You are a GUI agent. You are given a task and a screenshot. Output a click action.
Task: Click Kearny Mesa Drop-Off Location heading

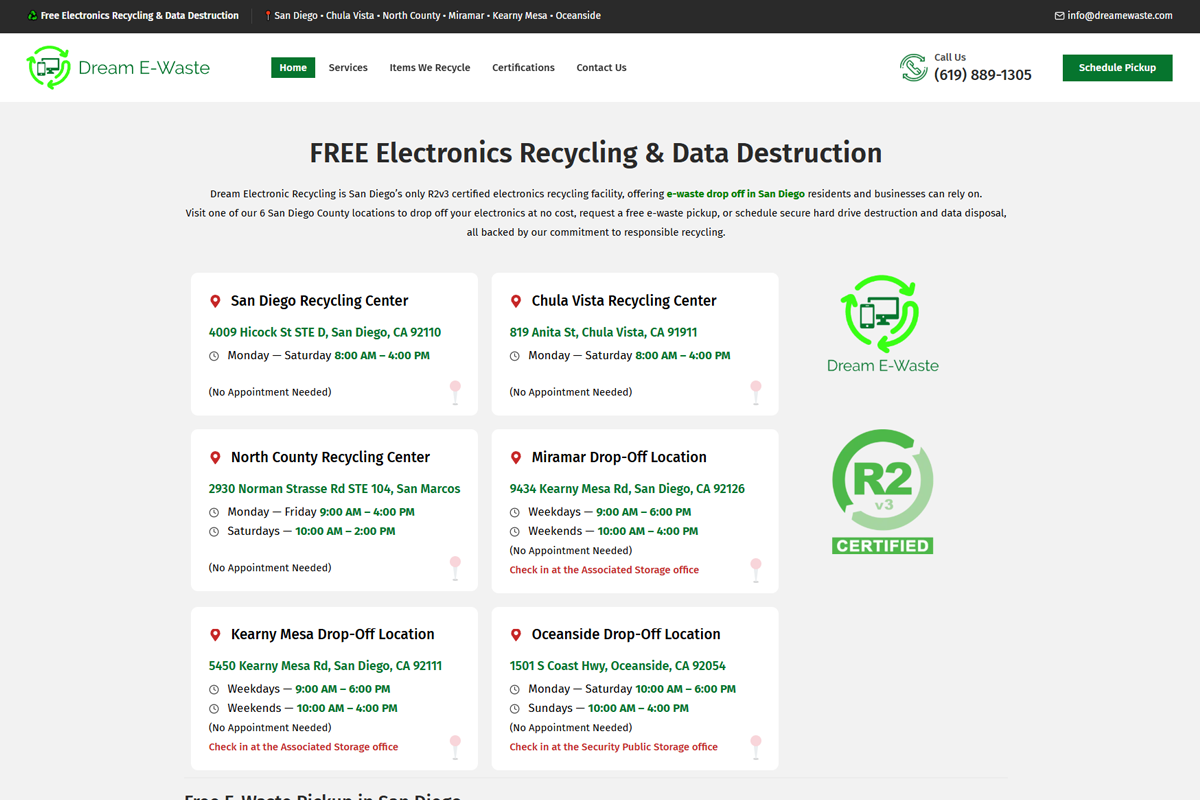tap(333, 635)
